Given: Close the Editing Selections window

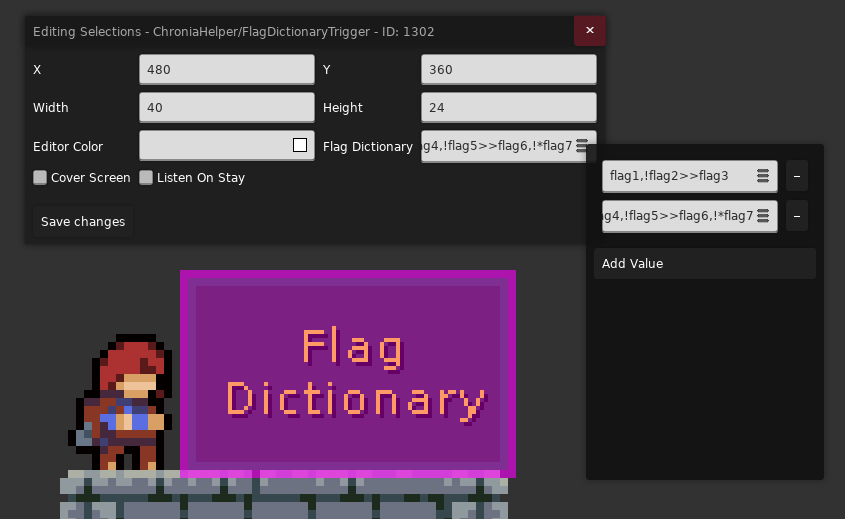Looking at the screenshot, I should click(x=590, y=31).
